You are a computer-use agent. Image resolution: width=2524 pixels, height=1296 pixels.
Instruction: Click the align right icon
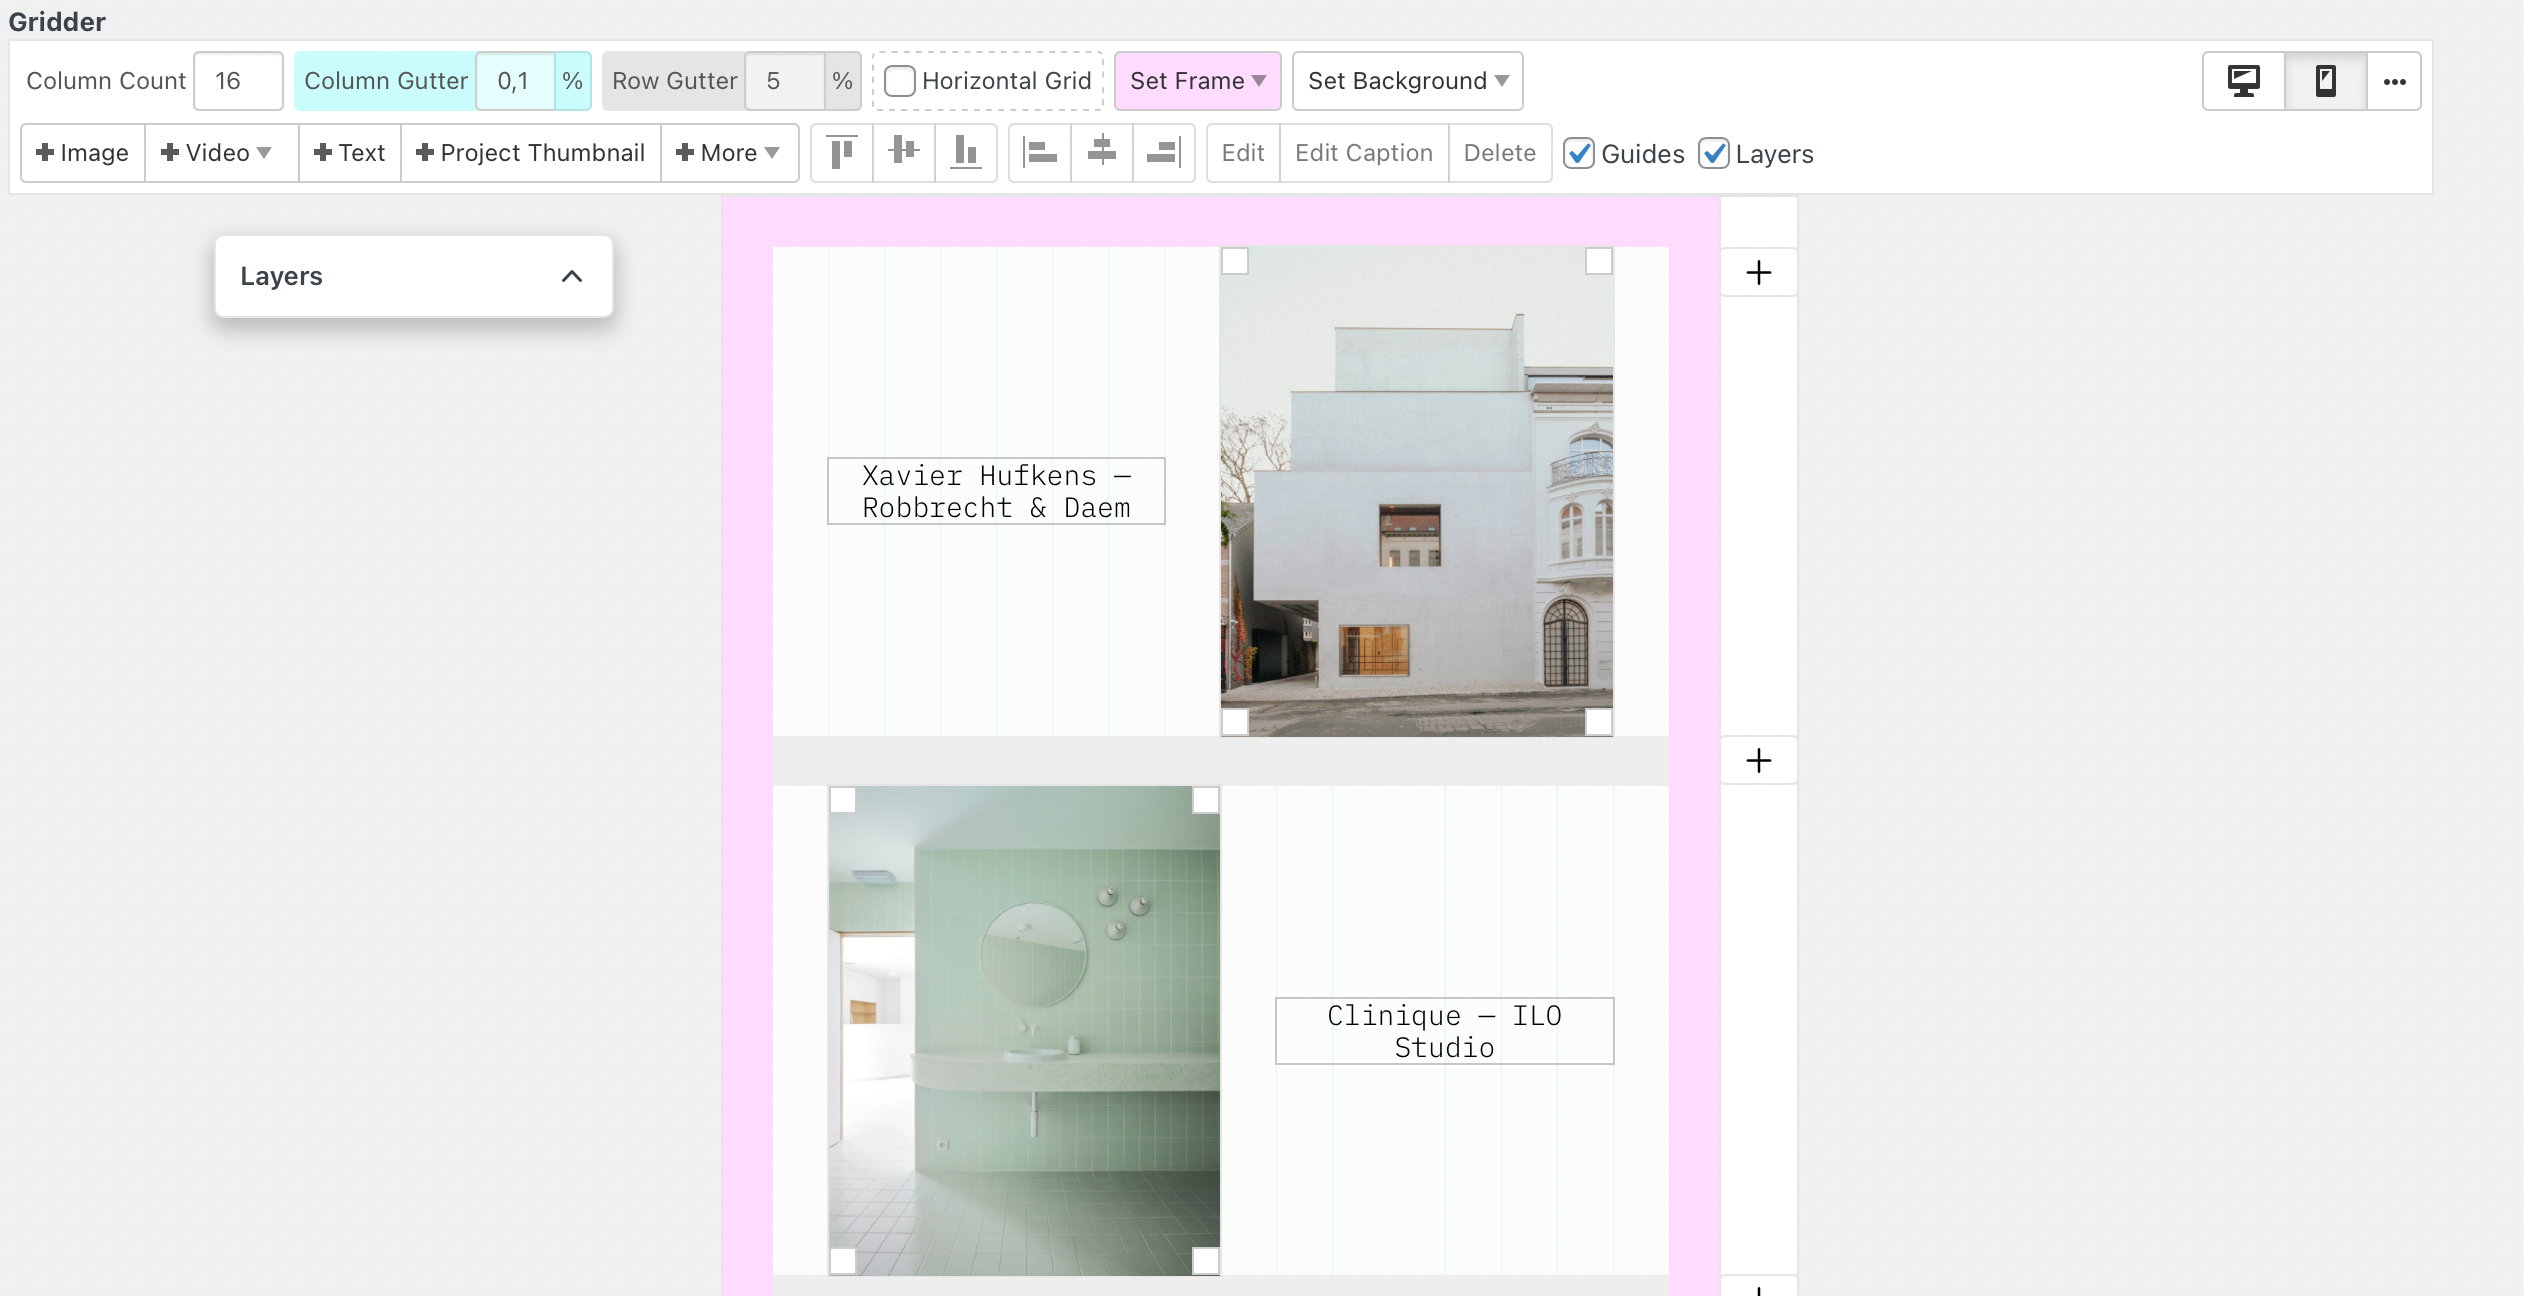pos(1164,153)
